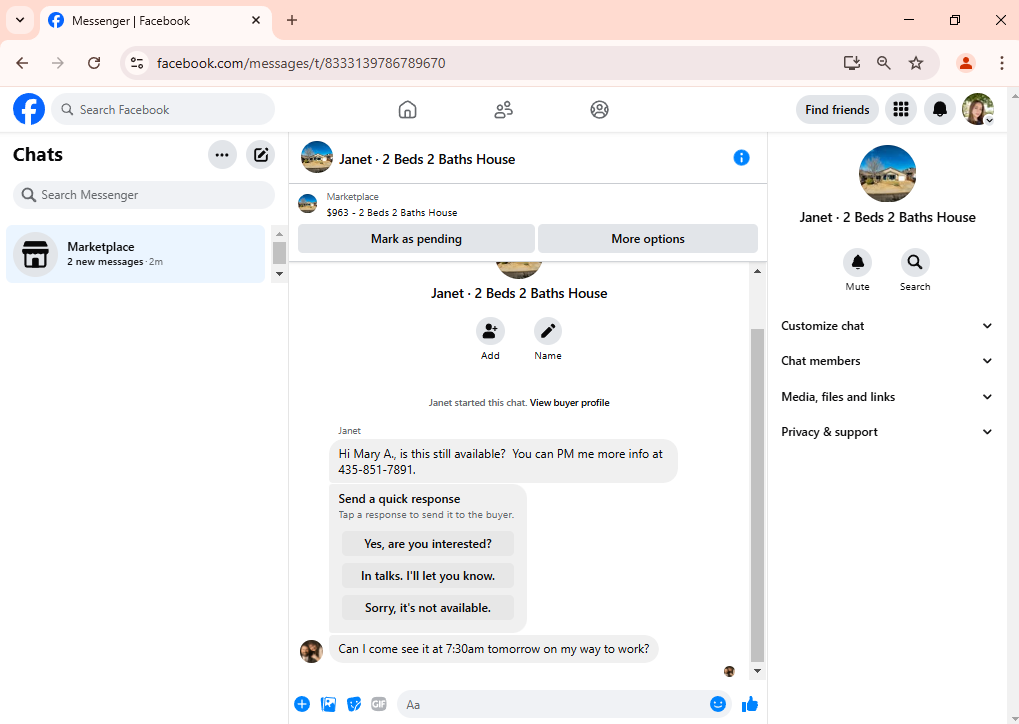The width and height of the screenshot is (1019, 724).
Task: Bookmark page with the star icon
Action: pyautogui.click(x=916, y=63)
